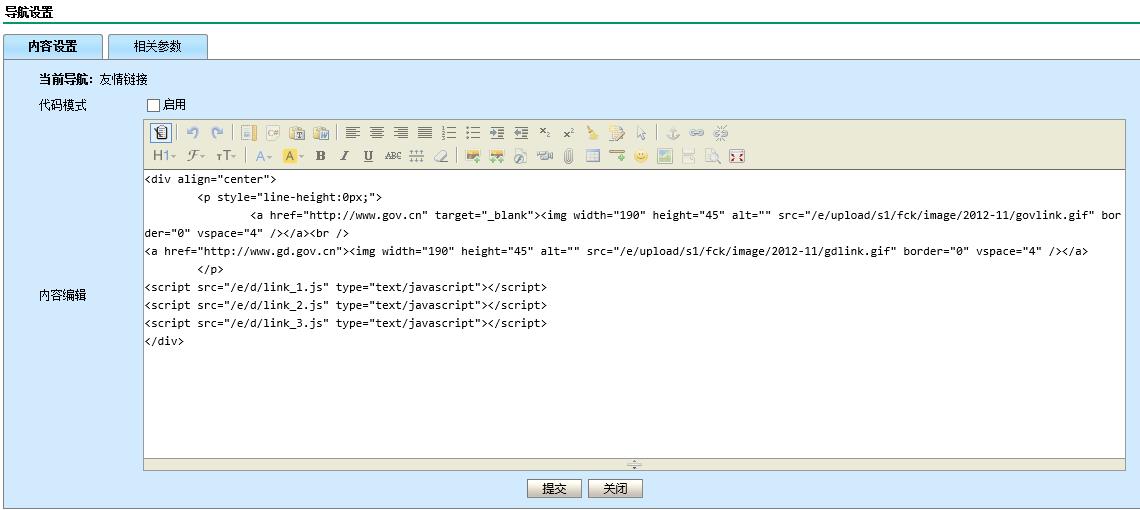
Task: Click on the link_1.js script line
Action: pyautogui.click(x=345, y=287)
